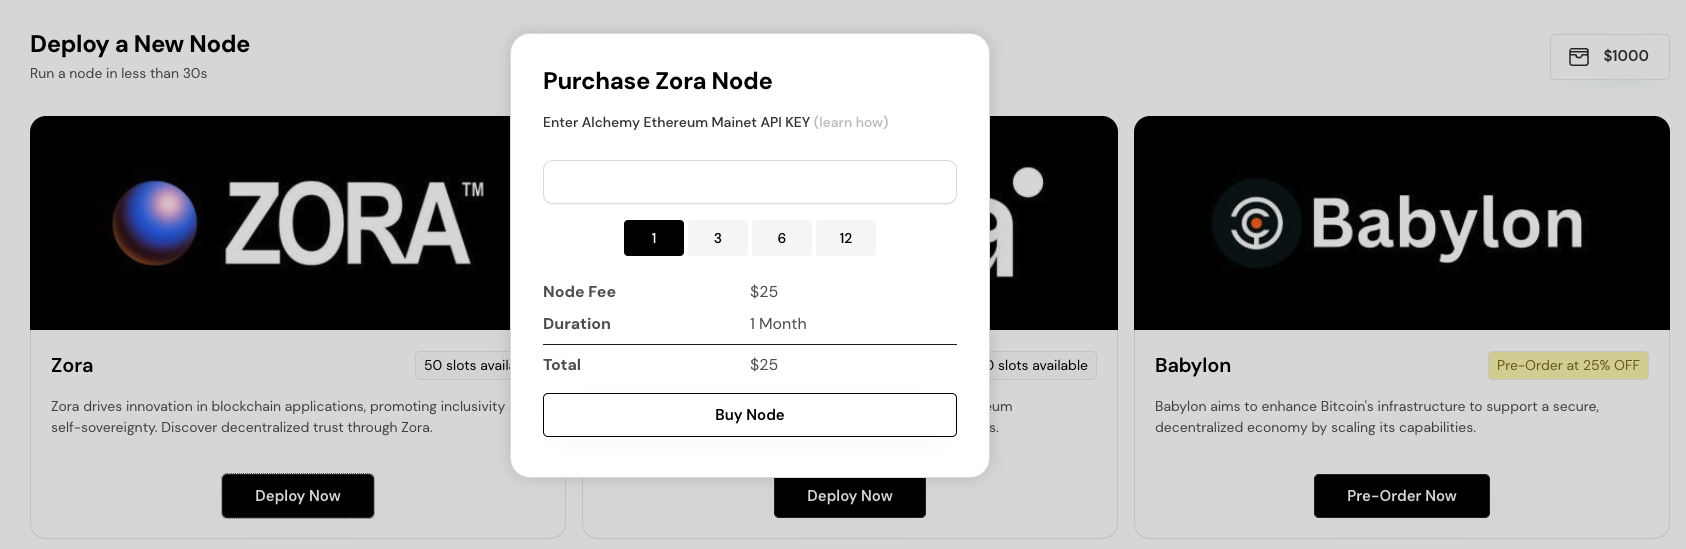Choose the 12 month duration
The image size is (1686, 549).
846,238
